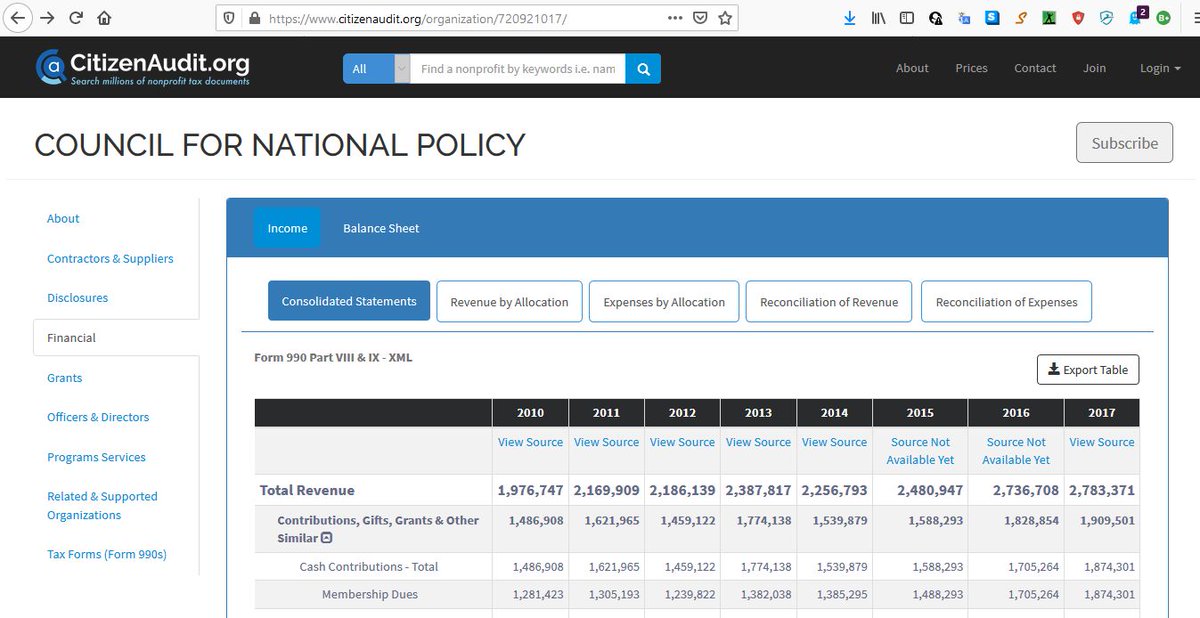The height and width of the screenshot is (618, 1200).
Task: Switch to the Income tab
Action: coord(287,228)
